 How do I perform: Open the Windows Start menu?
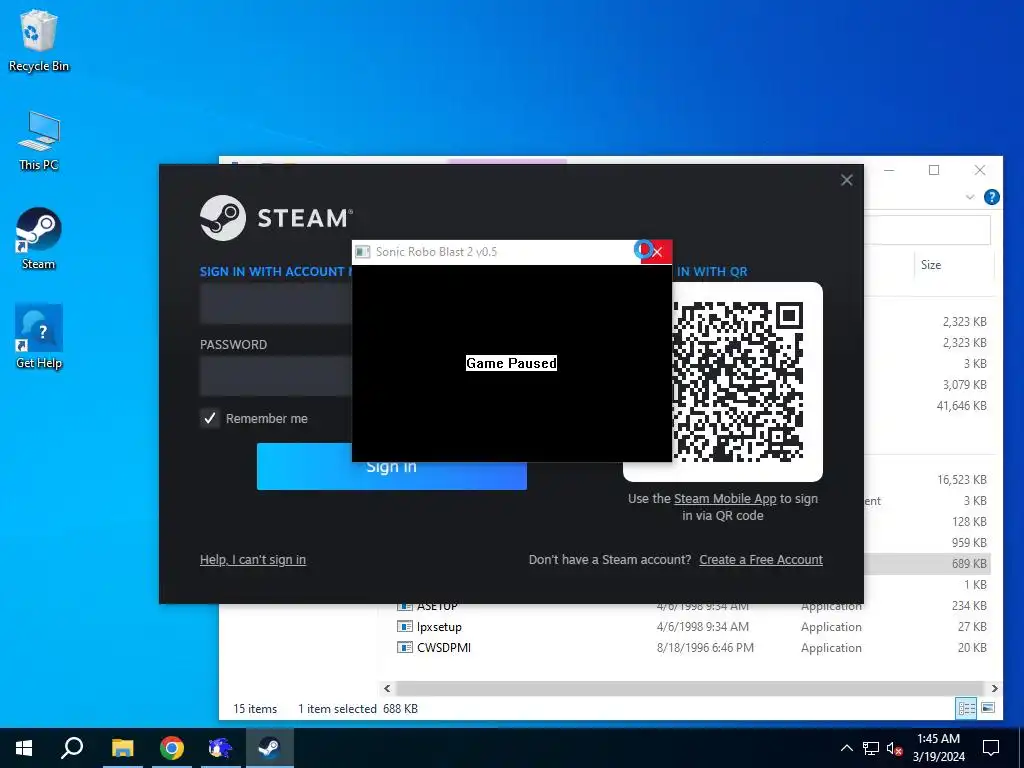(x=24, y=748)
